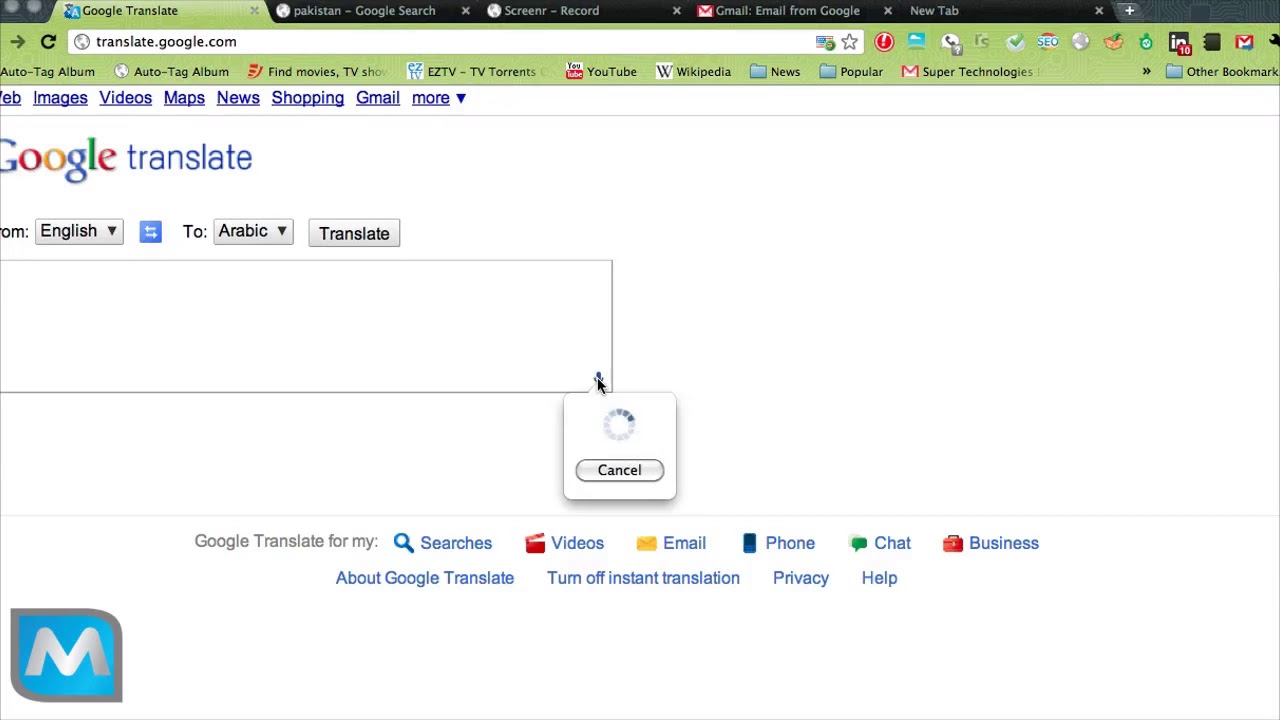Open the phone bubble extension icon
The image size is (1280, 720).
[x=950, y=42]
